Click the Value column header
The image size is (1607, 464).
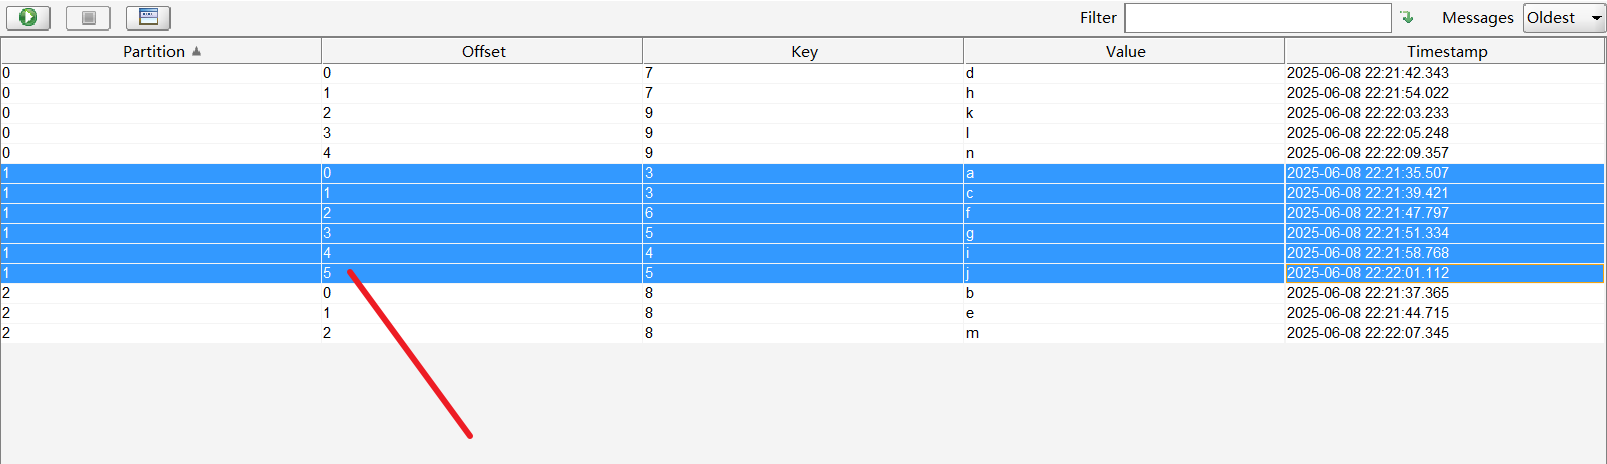[x=1125, y=51]
